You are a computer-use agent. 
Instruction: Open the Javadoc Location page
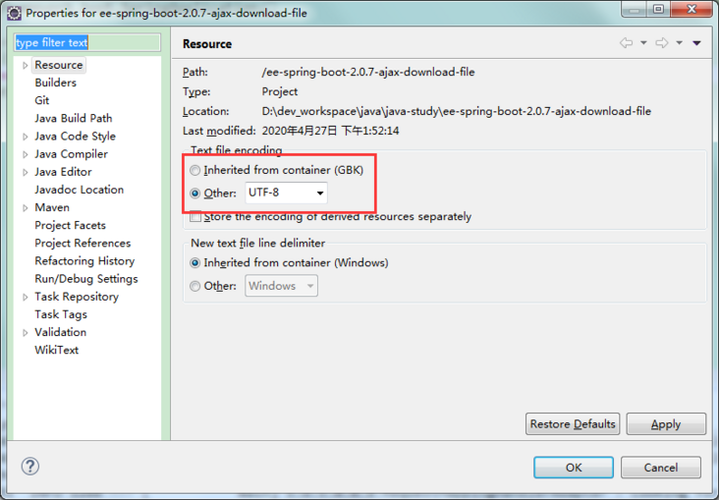[79, 190]
